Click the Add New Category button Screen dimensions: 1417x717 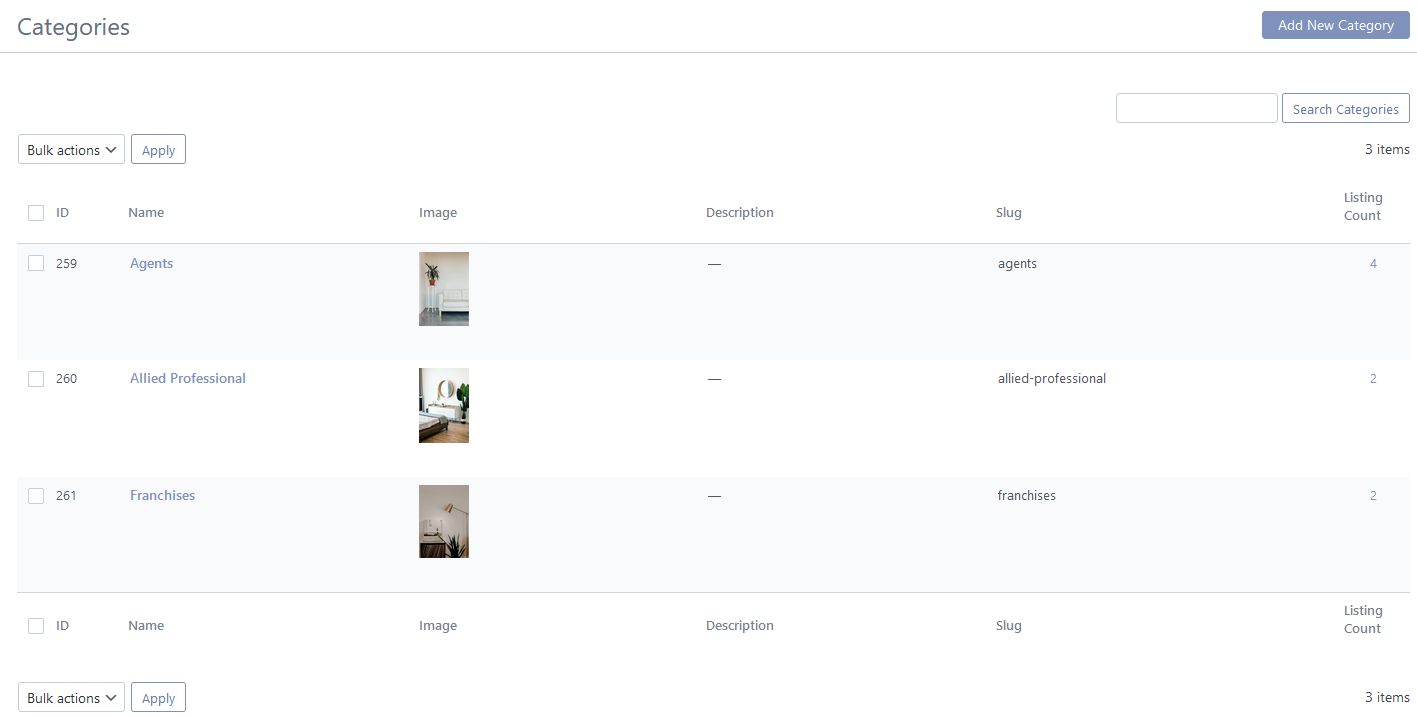(1335, 25)
